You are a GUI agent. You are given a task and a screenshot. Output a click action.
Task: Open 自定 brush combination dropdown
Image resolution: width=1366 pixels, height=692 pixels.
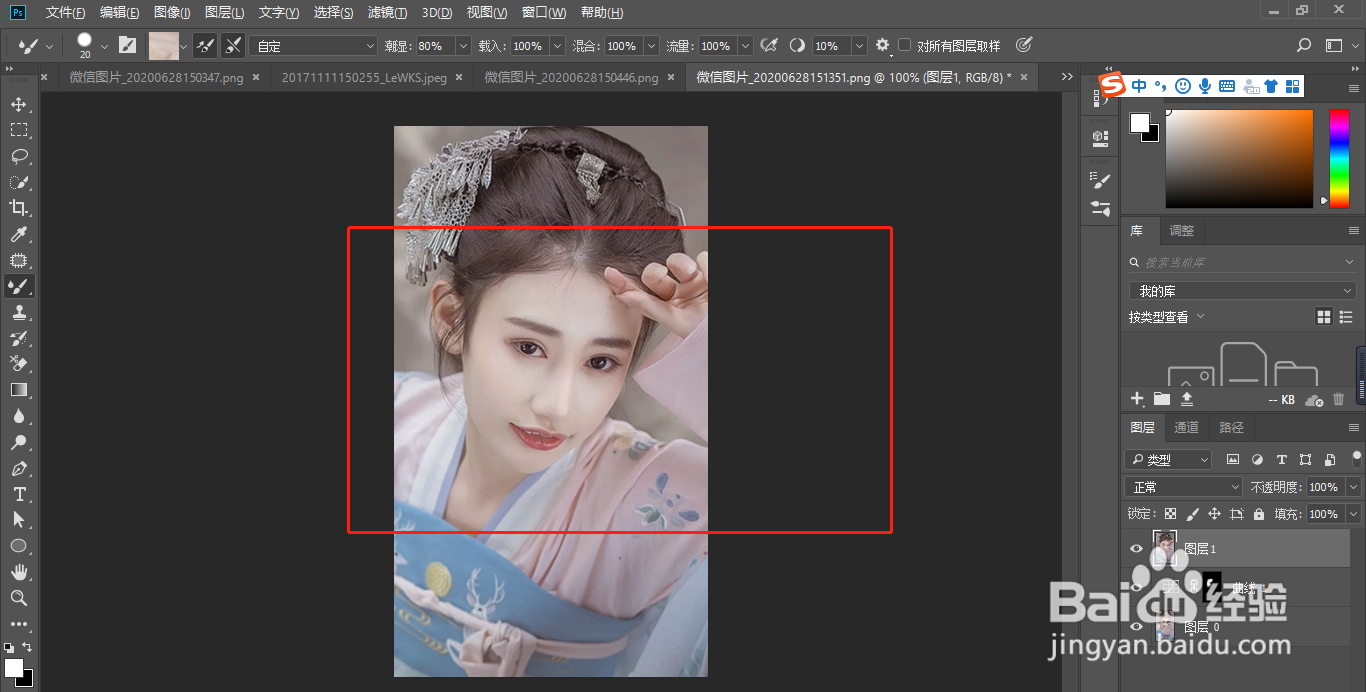tap(313, 46)
